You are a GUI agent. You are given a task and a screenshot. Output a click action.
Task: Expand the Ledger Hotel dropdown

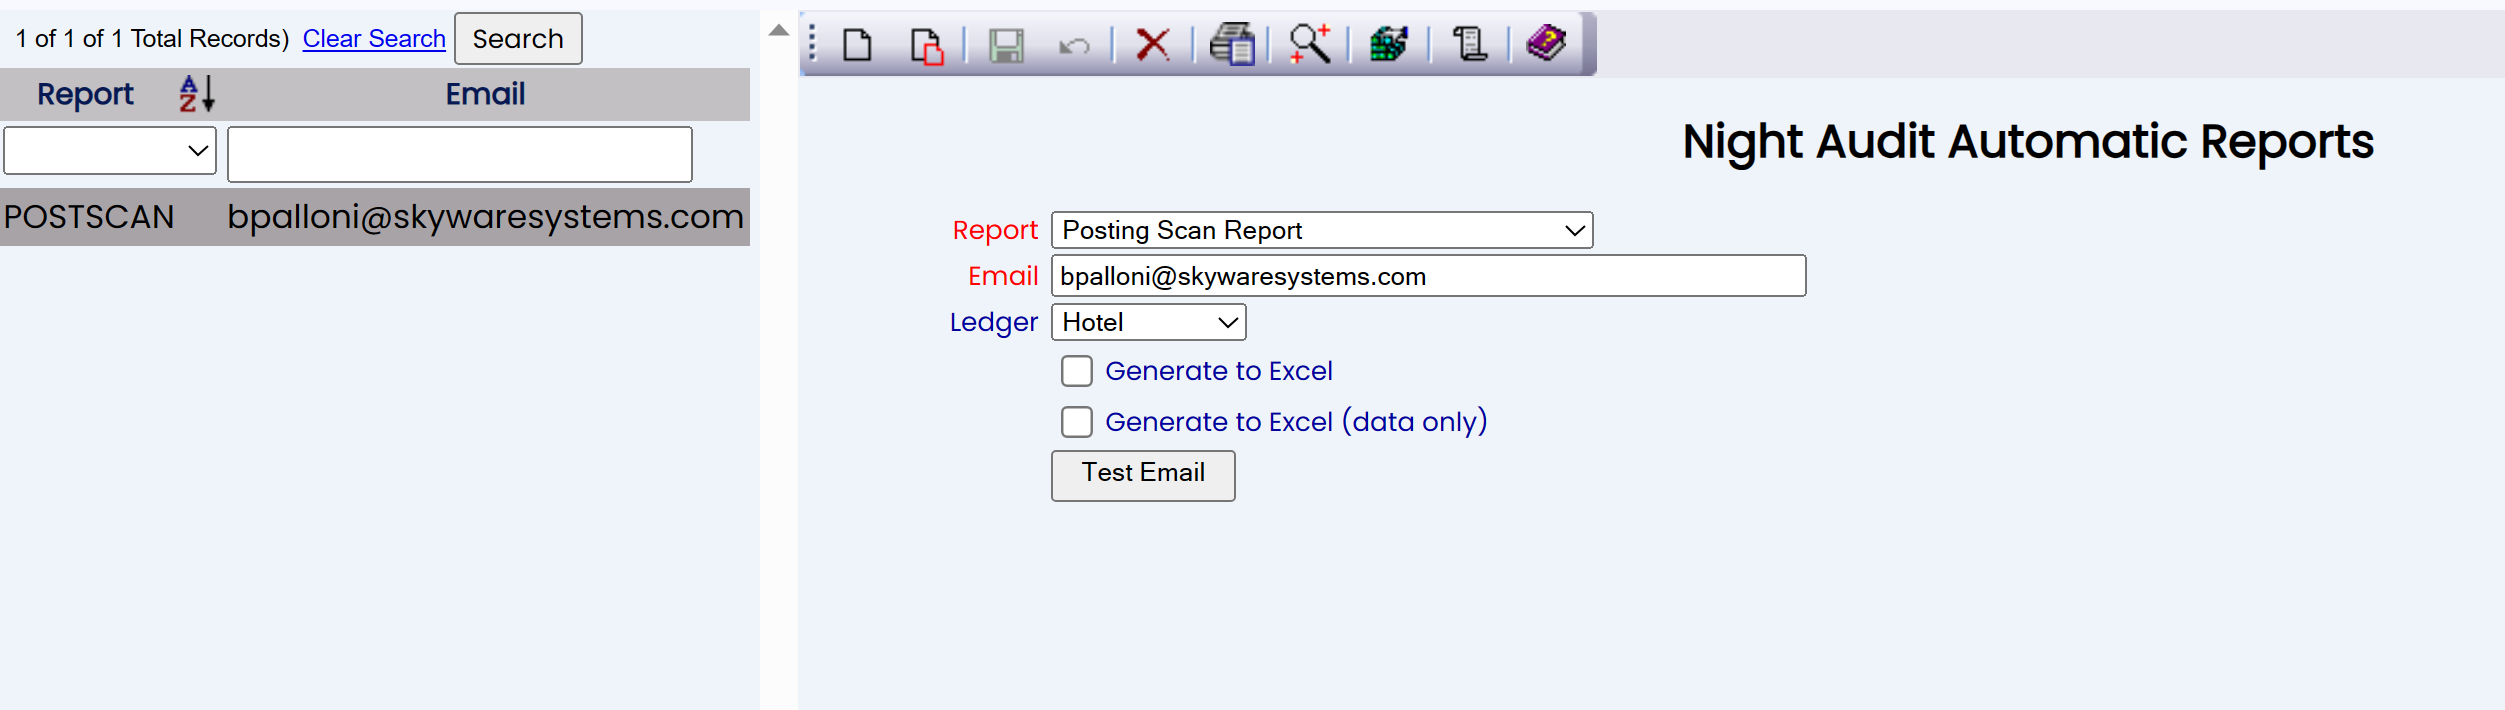click(x=1148, y=322)
